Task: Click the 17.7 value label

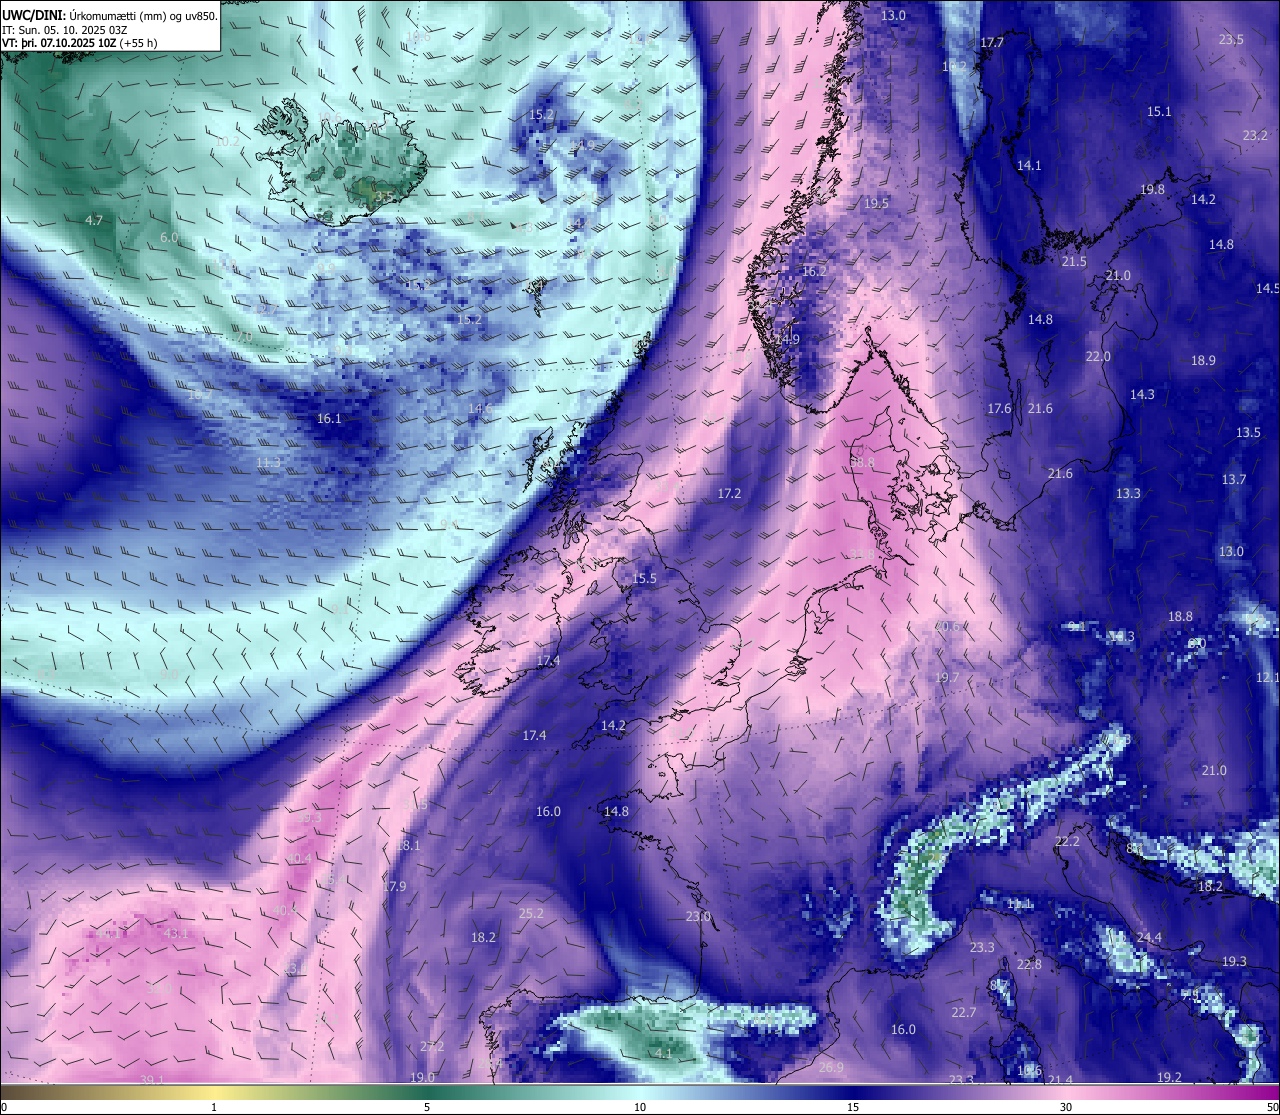Action: click(x=992, y=42)
